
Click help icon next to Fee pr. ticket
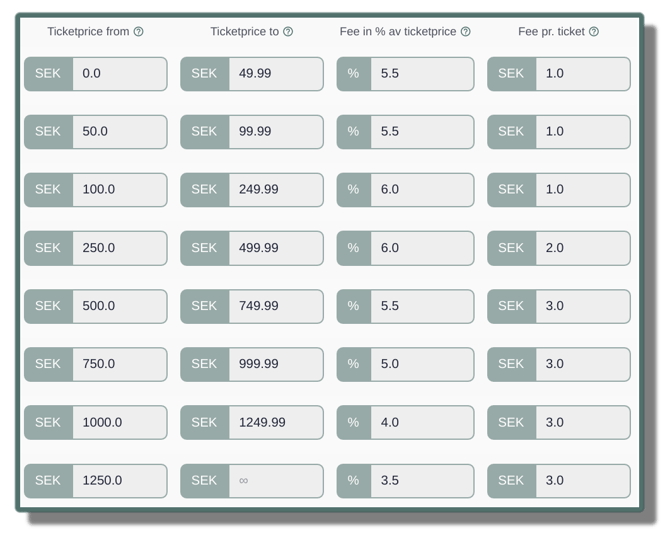coord(594,32)
